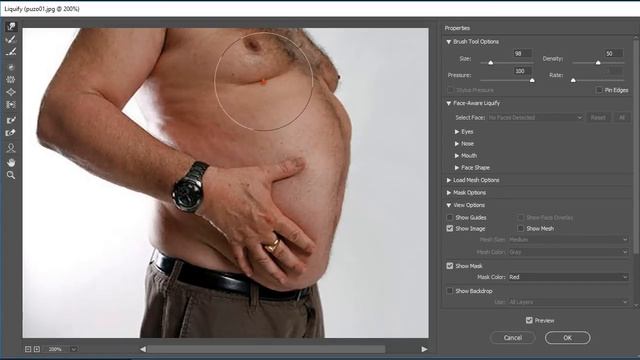640x360 pixels.
Task: Select the Thaw Mask tool
Action: click(x=11, y=133)
